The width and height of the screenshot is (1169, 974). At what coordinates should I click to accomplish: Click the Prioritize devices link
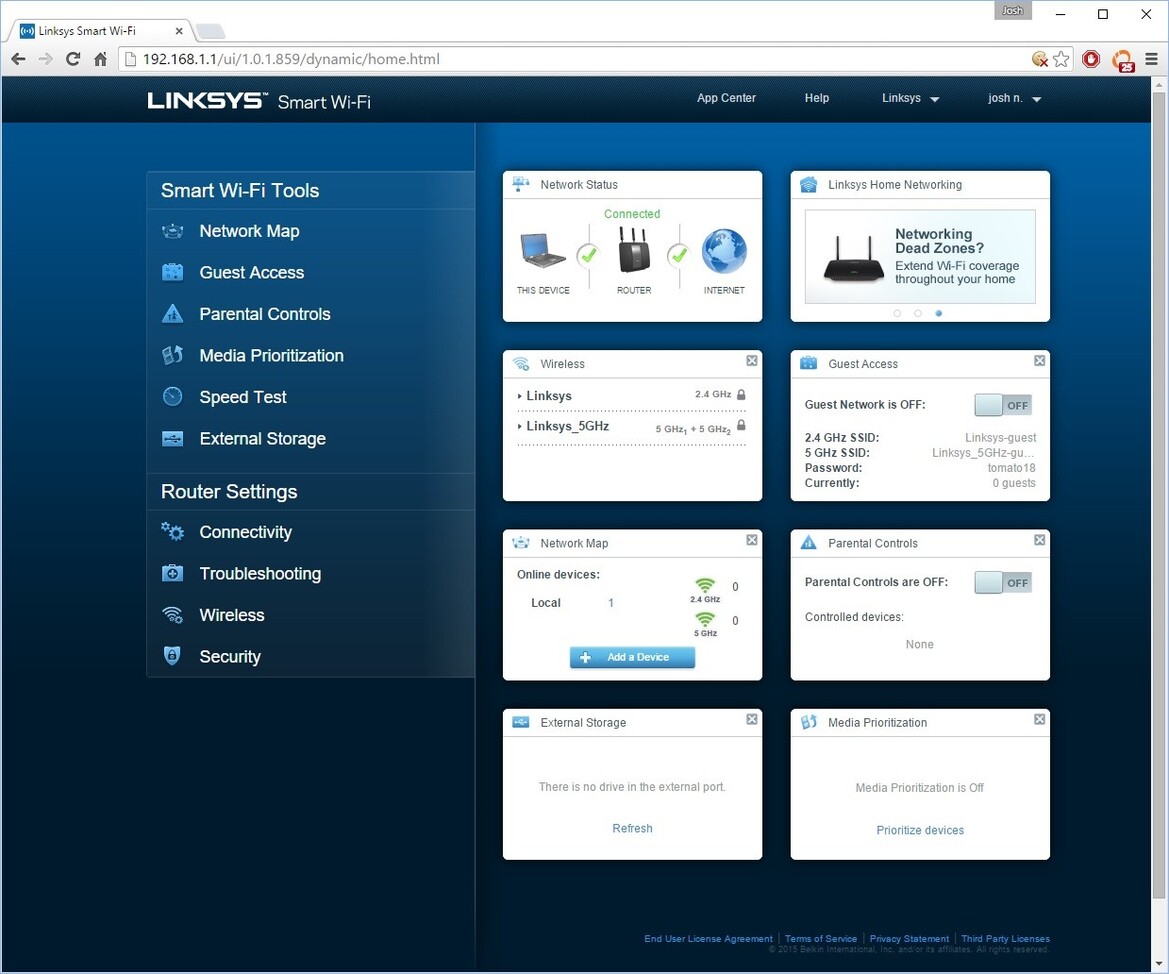(x=920, y=830)
